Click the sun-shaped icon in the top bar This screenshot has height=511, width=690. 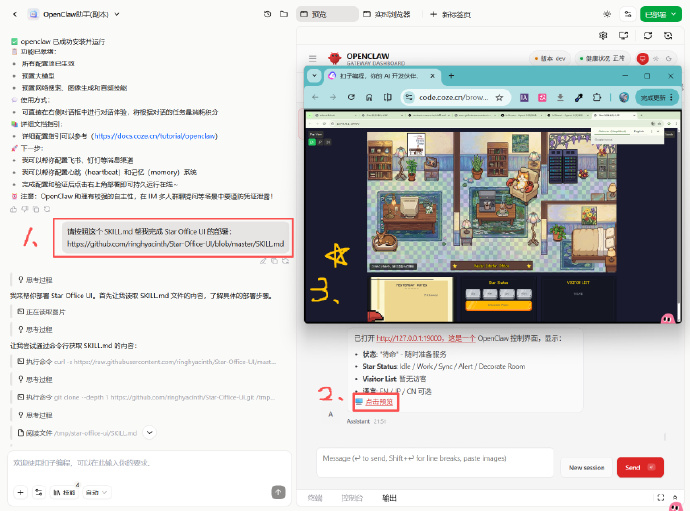[x=607, y=14]
